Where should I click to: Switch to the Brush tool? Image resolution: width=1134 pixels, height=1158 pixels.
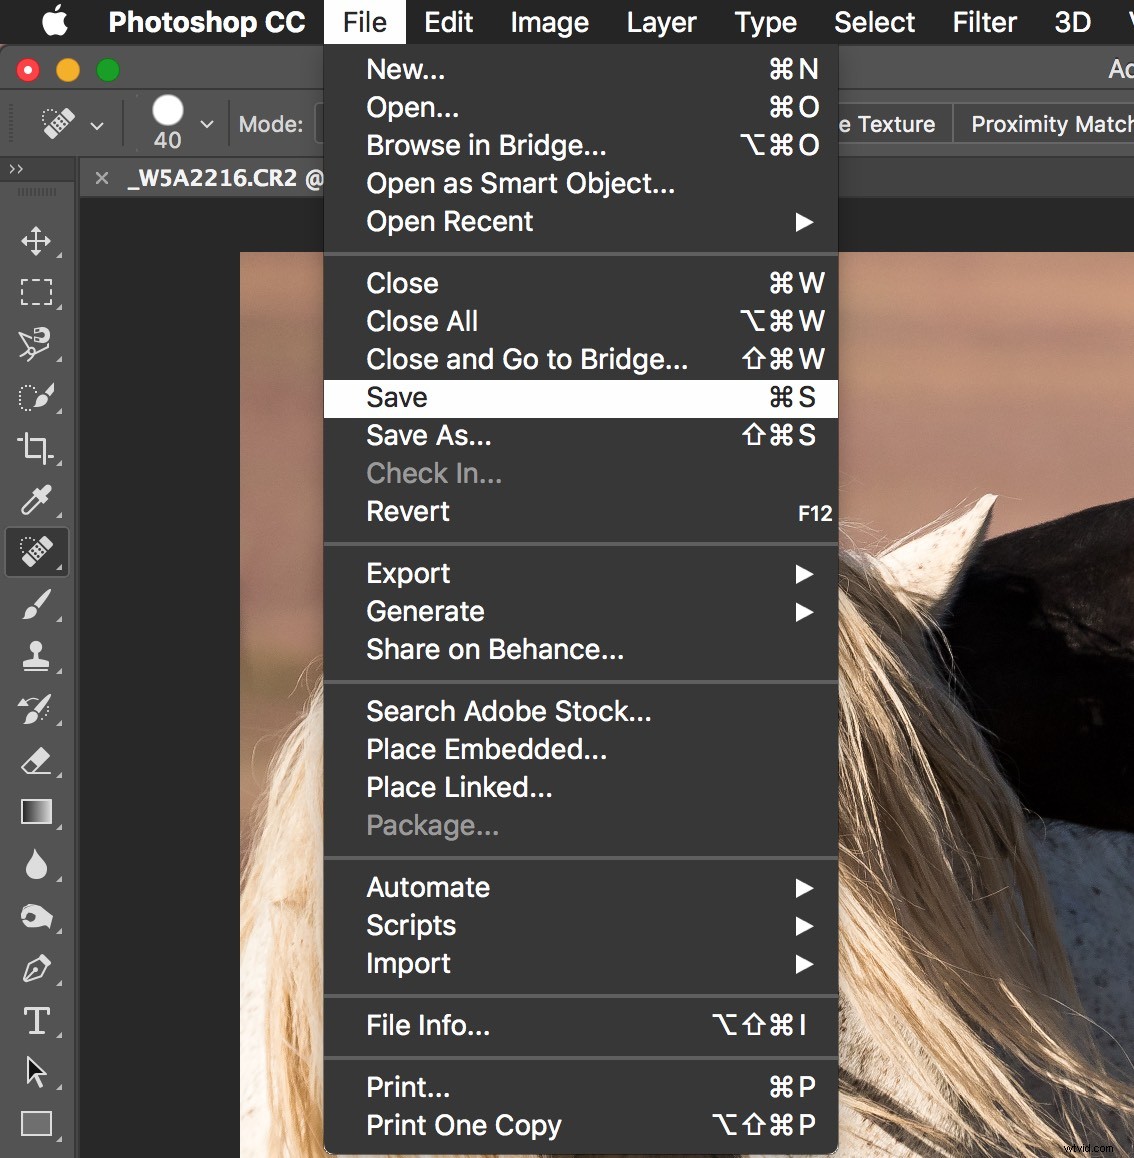pos(37,605)
